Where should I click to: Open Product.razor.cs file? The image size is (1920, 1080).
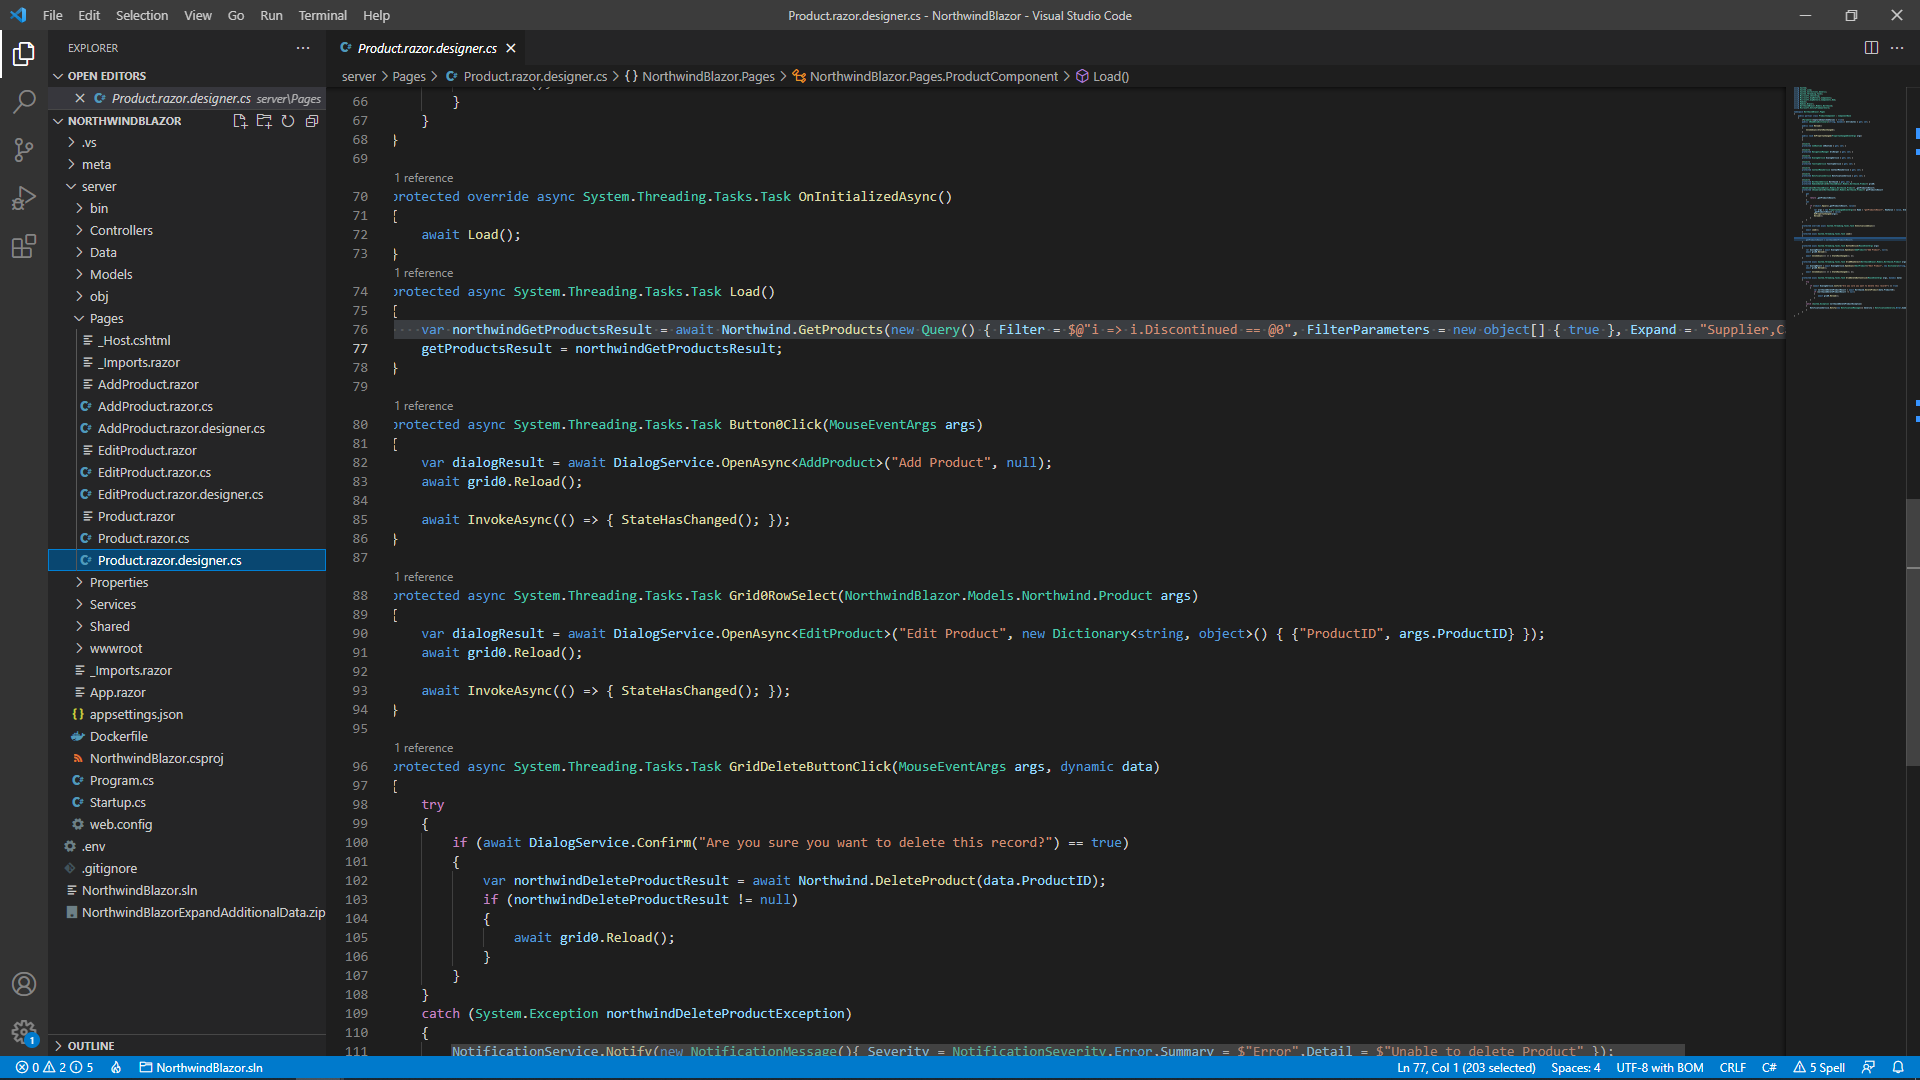[187, 539]
